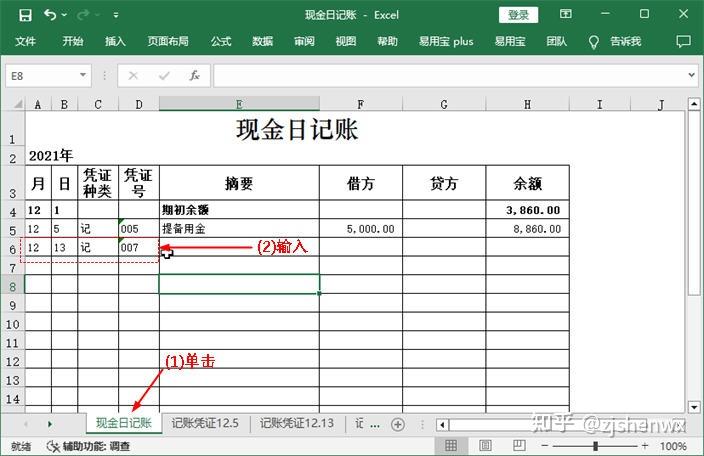
Task: Click the 登录 sign-in button
Action: (518, 15)
